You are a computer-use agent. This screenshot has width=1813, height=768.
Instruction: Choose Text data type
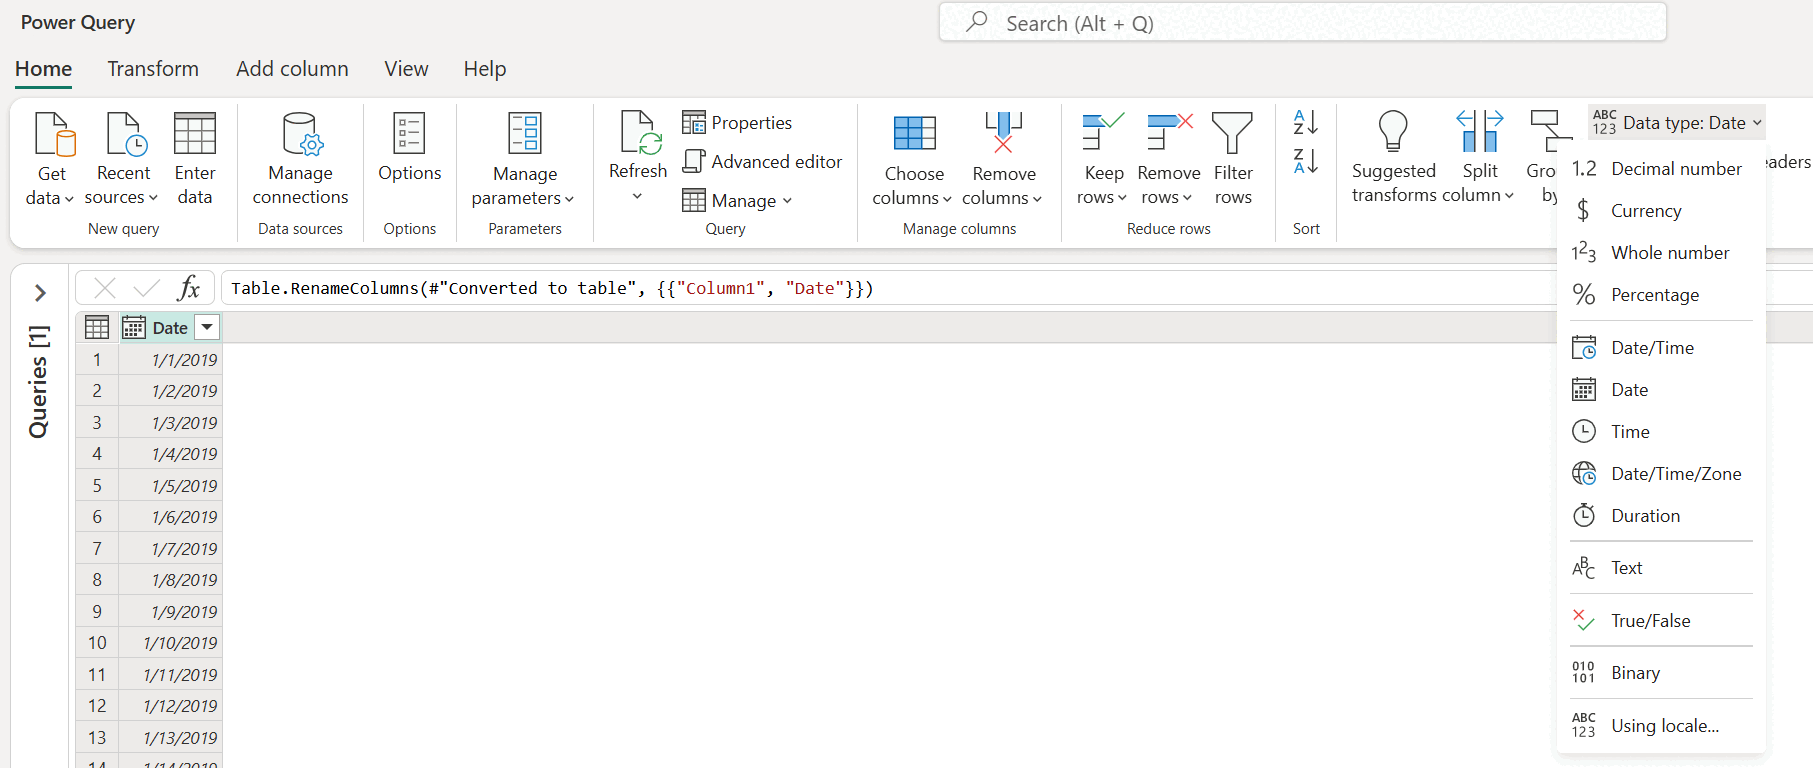pos(1661,568)
